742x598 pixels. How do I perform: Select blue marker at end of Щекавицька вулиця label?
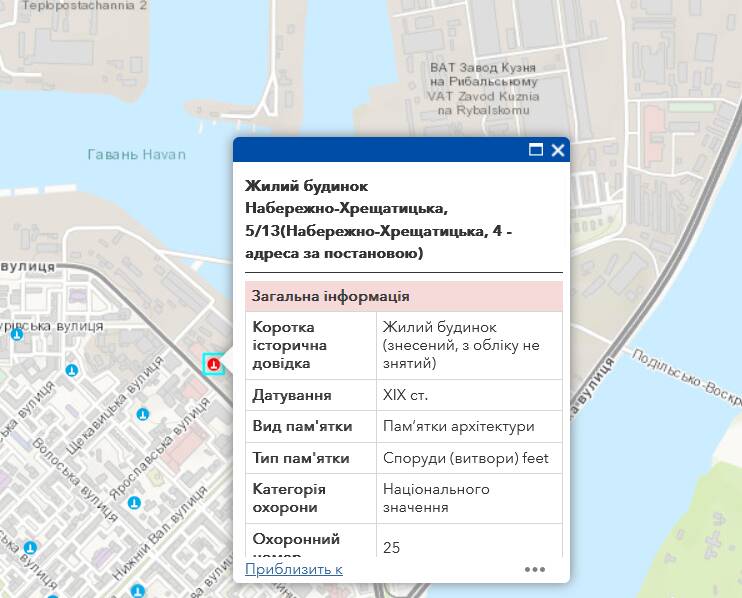pos(143,413)
